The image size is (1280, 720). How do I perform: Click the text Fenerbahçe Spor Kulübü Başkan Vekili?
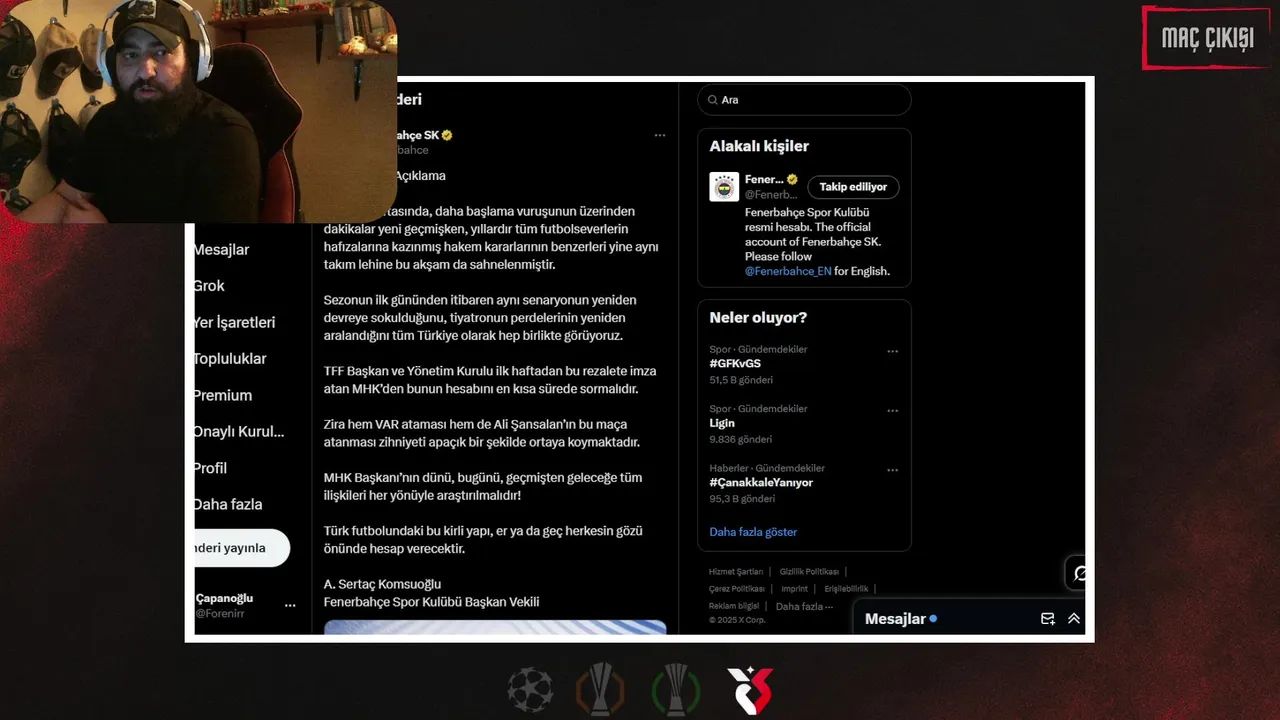tap(431, 602)
